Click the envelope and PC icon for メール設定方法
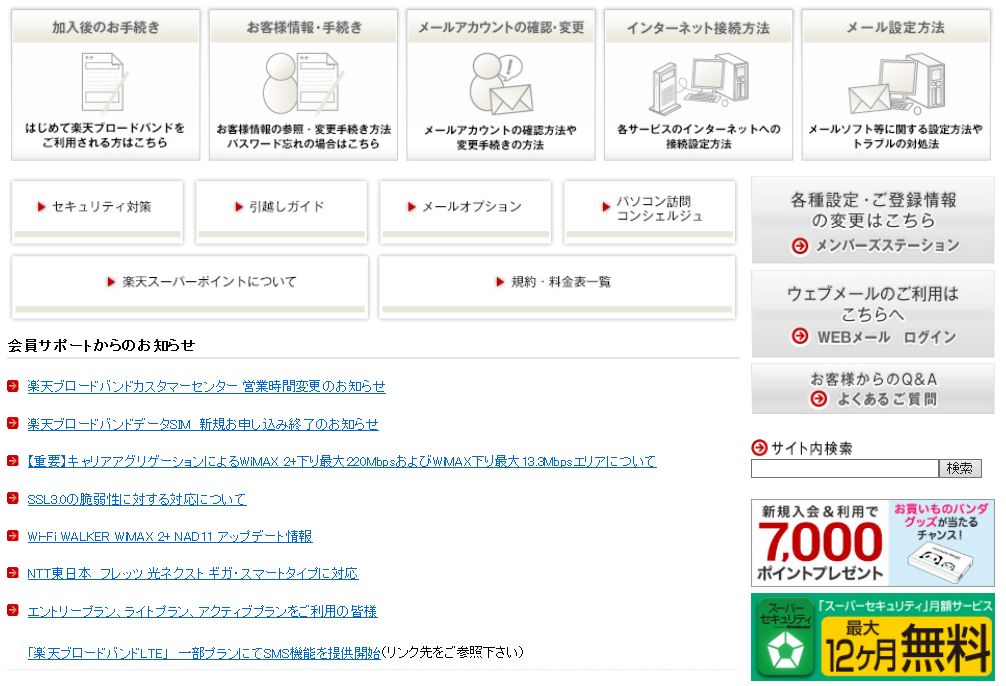 click(x=896, y=84)
